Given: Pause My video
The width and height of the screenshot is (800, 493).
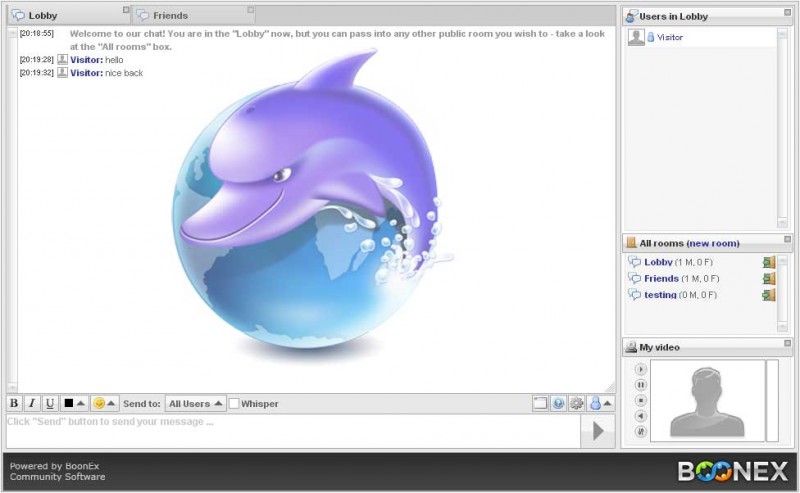Looking at the screenshot, I should (x=640, y=385).
